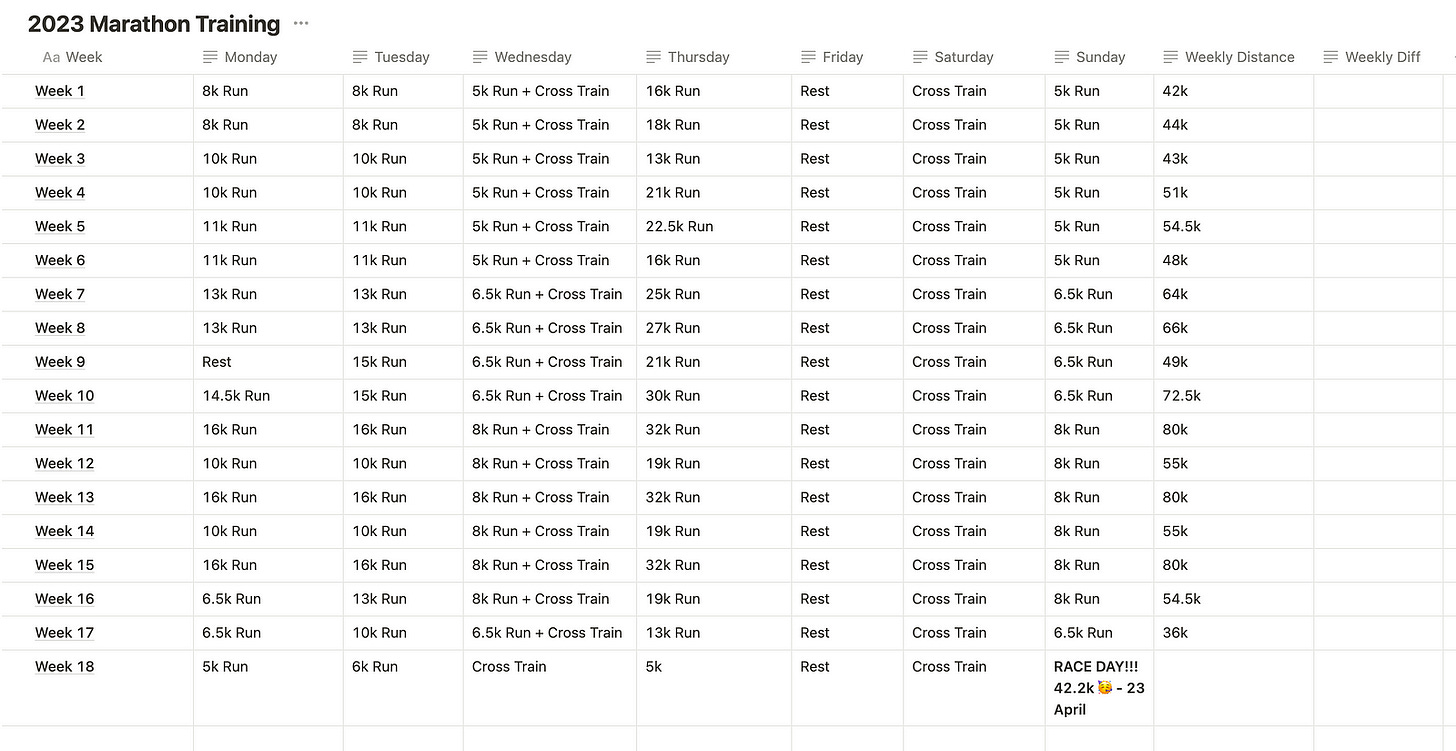Select Week 9 Tuesday 15k Run cell

[403, 362]
